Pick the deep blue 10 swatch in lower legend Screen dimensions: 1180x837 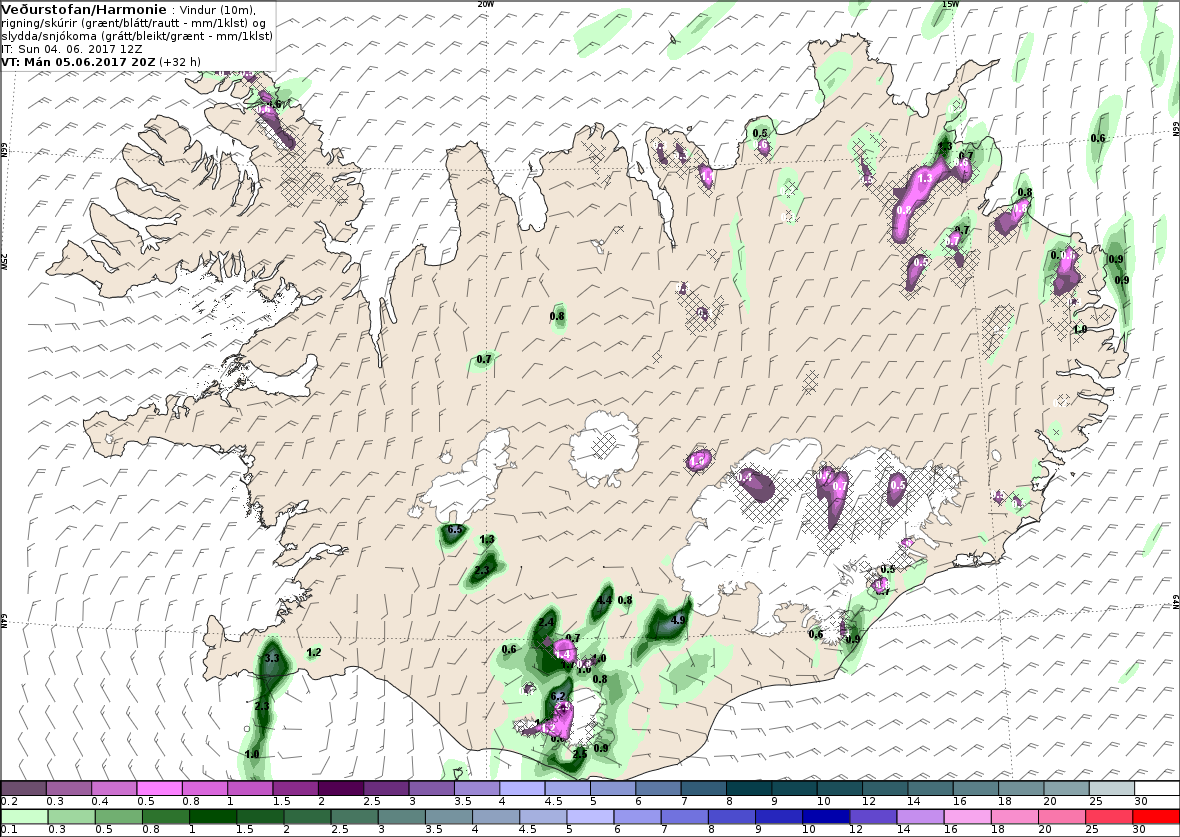click(x=826, y=817)
